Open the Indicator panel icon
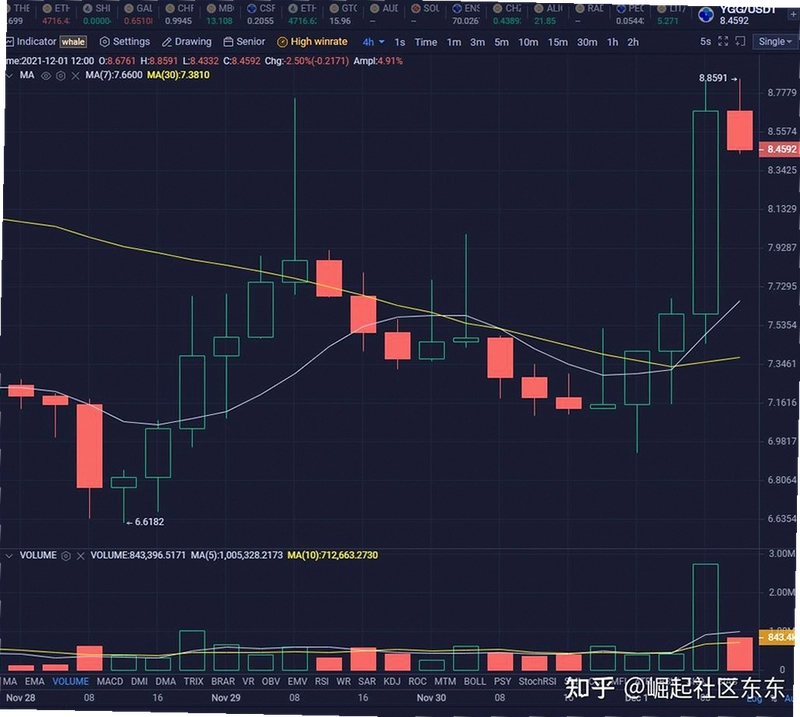Viewport: 800px width, 717px height. 9,42
